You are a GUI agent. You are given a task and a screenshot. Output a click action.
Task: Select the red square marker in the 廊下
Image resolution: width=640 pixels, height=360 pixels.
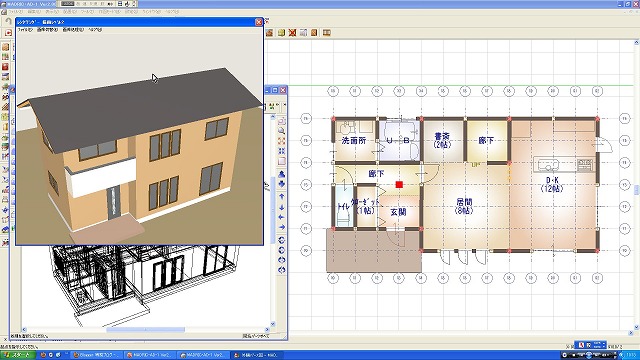(x=399, y=184)
